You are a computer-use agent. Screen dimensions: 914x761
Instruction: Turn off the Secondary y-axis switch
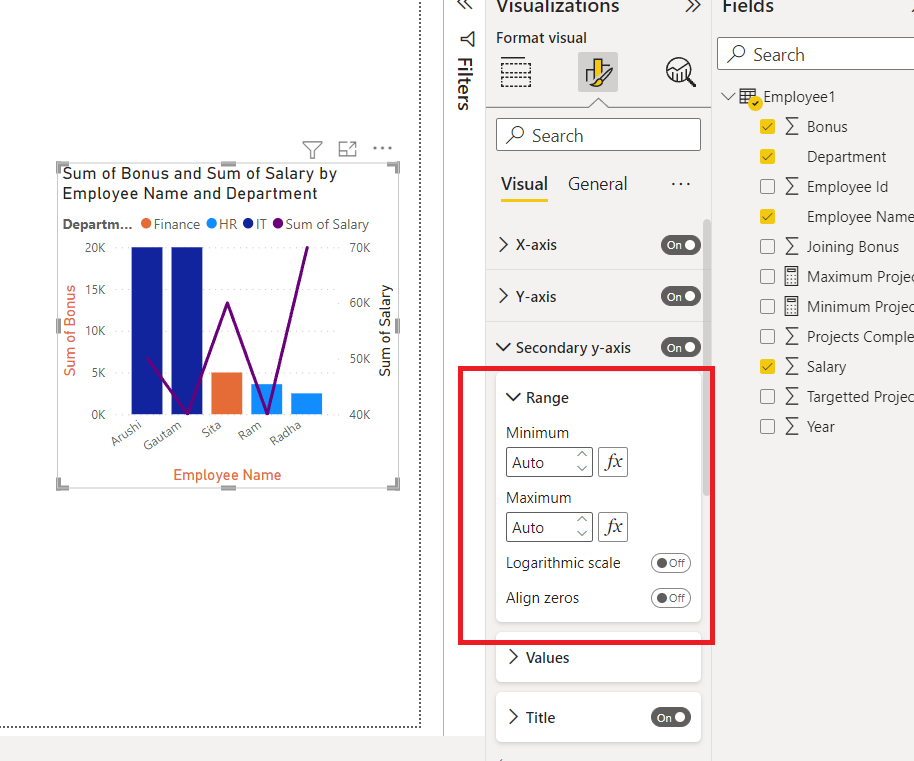[680, 348]
